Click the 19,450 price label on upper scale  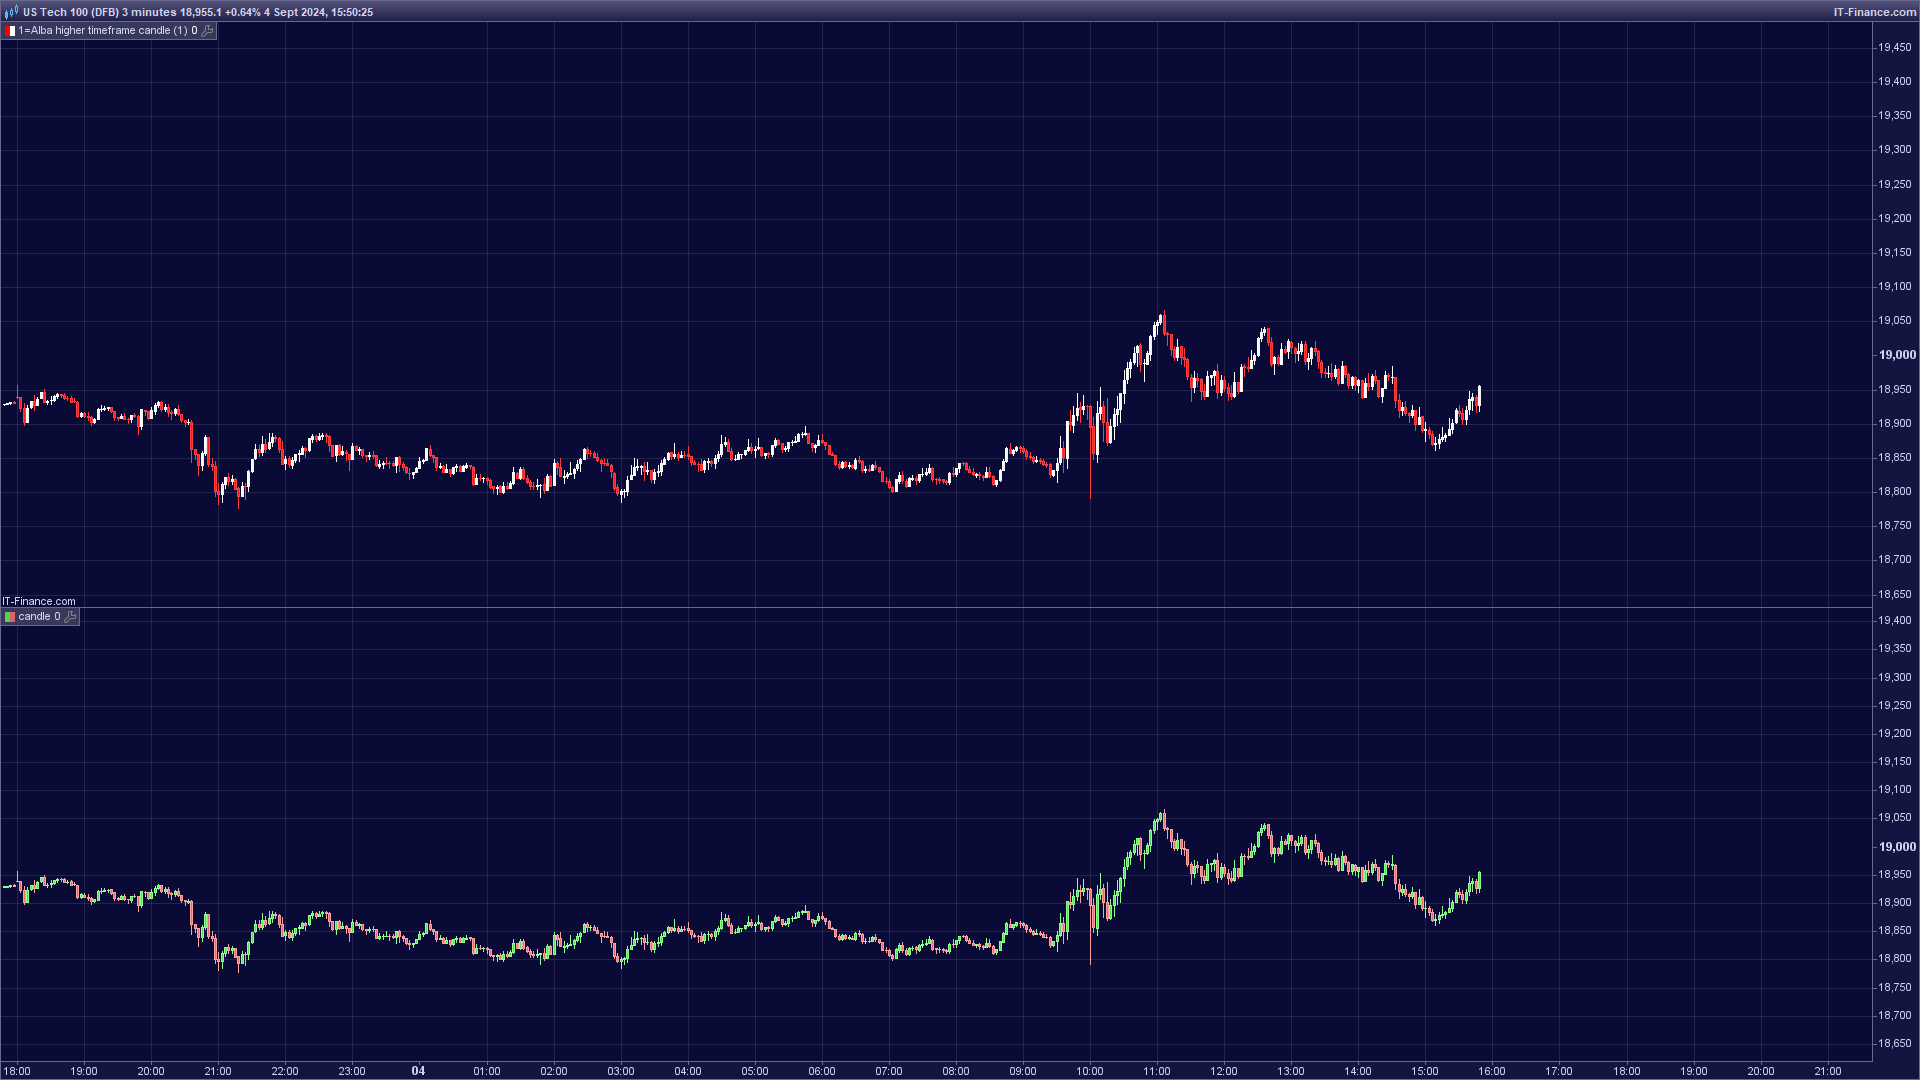[x=1894, y=47]
